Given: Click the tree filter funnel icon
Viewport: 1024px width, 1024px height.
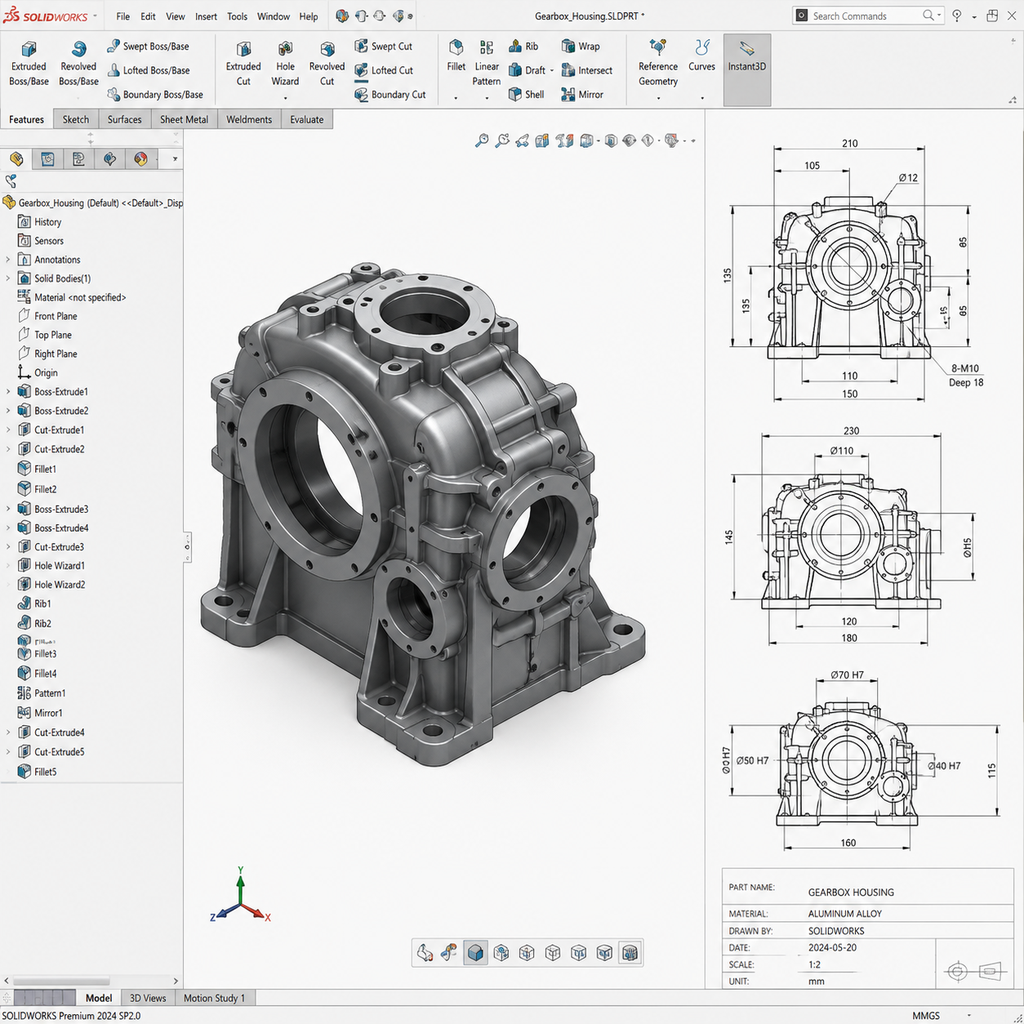Looking at the screenshot, I should [x=10, y=181].
